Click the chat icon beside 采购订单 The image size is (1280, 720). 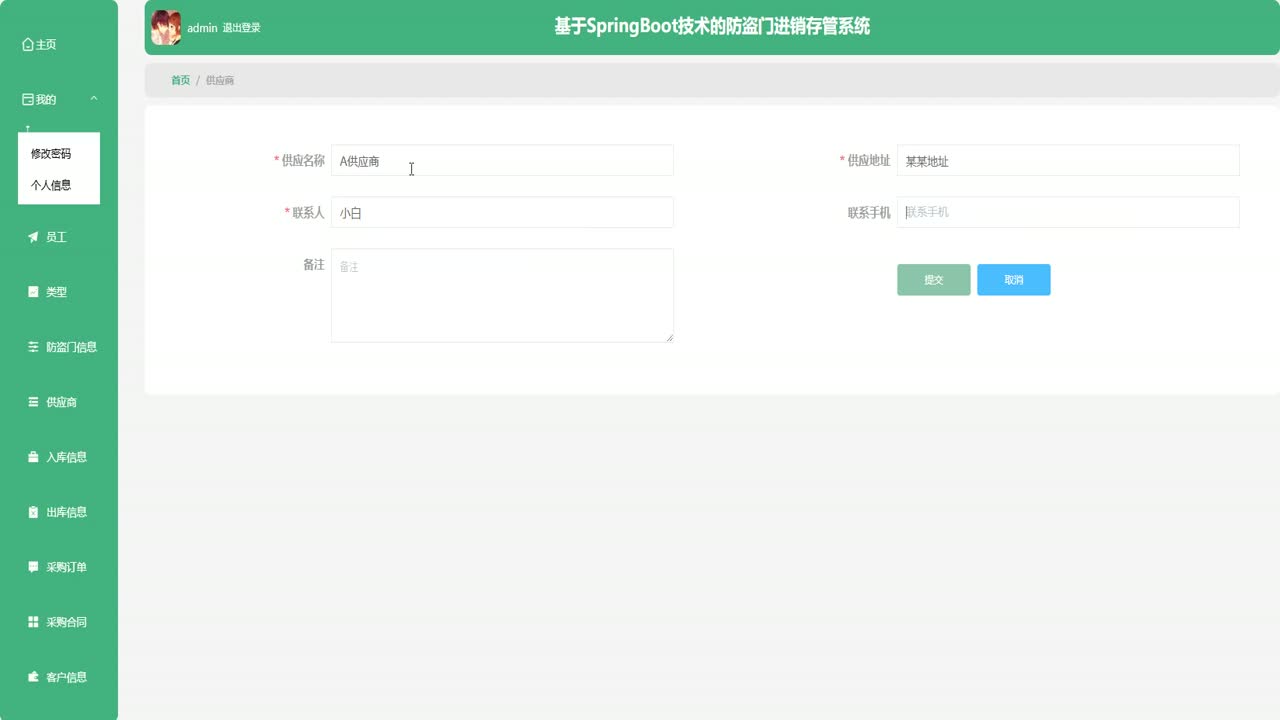click(33, 567)
